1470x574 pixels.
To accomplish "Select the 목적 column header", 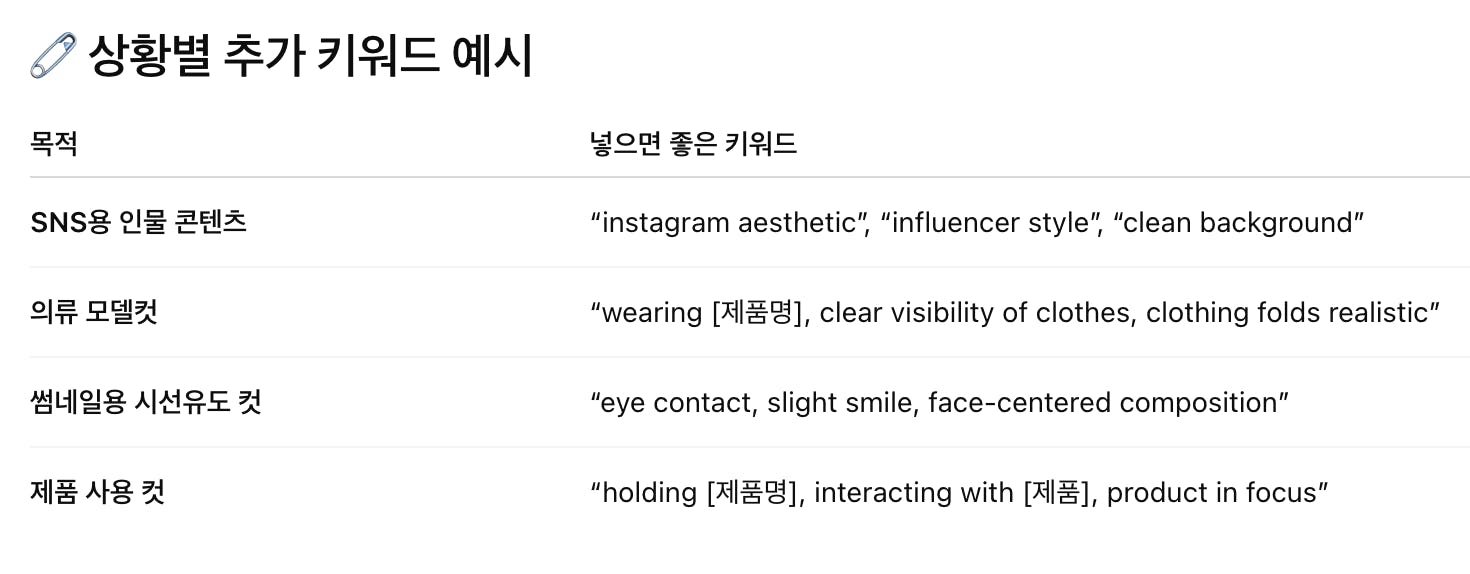I will click(54, 144).
